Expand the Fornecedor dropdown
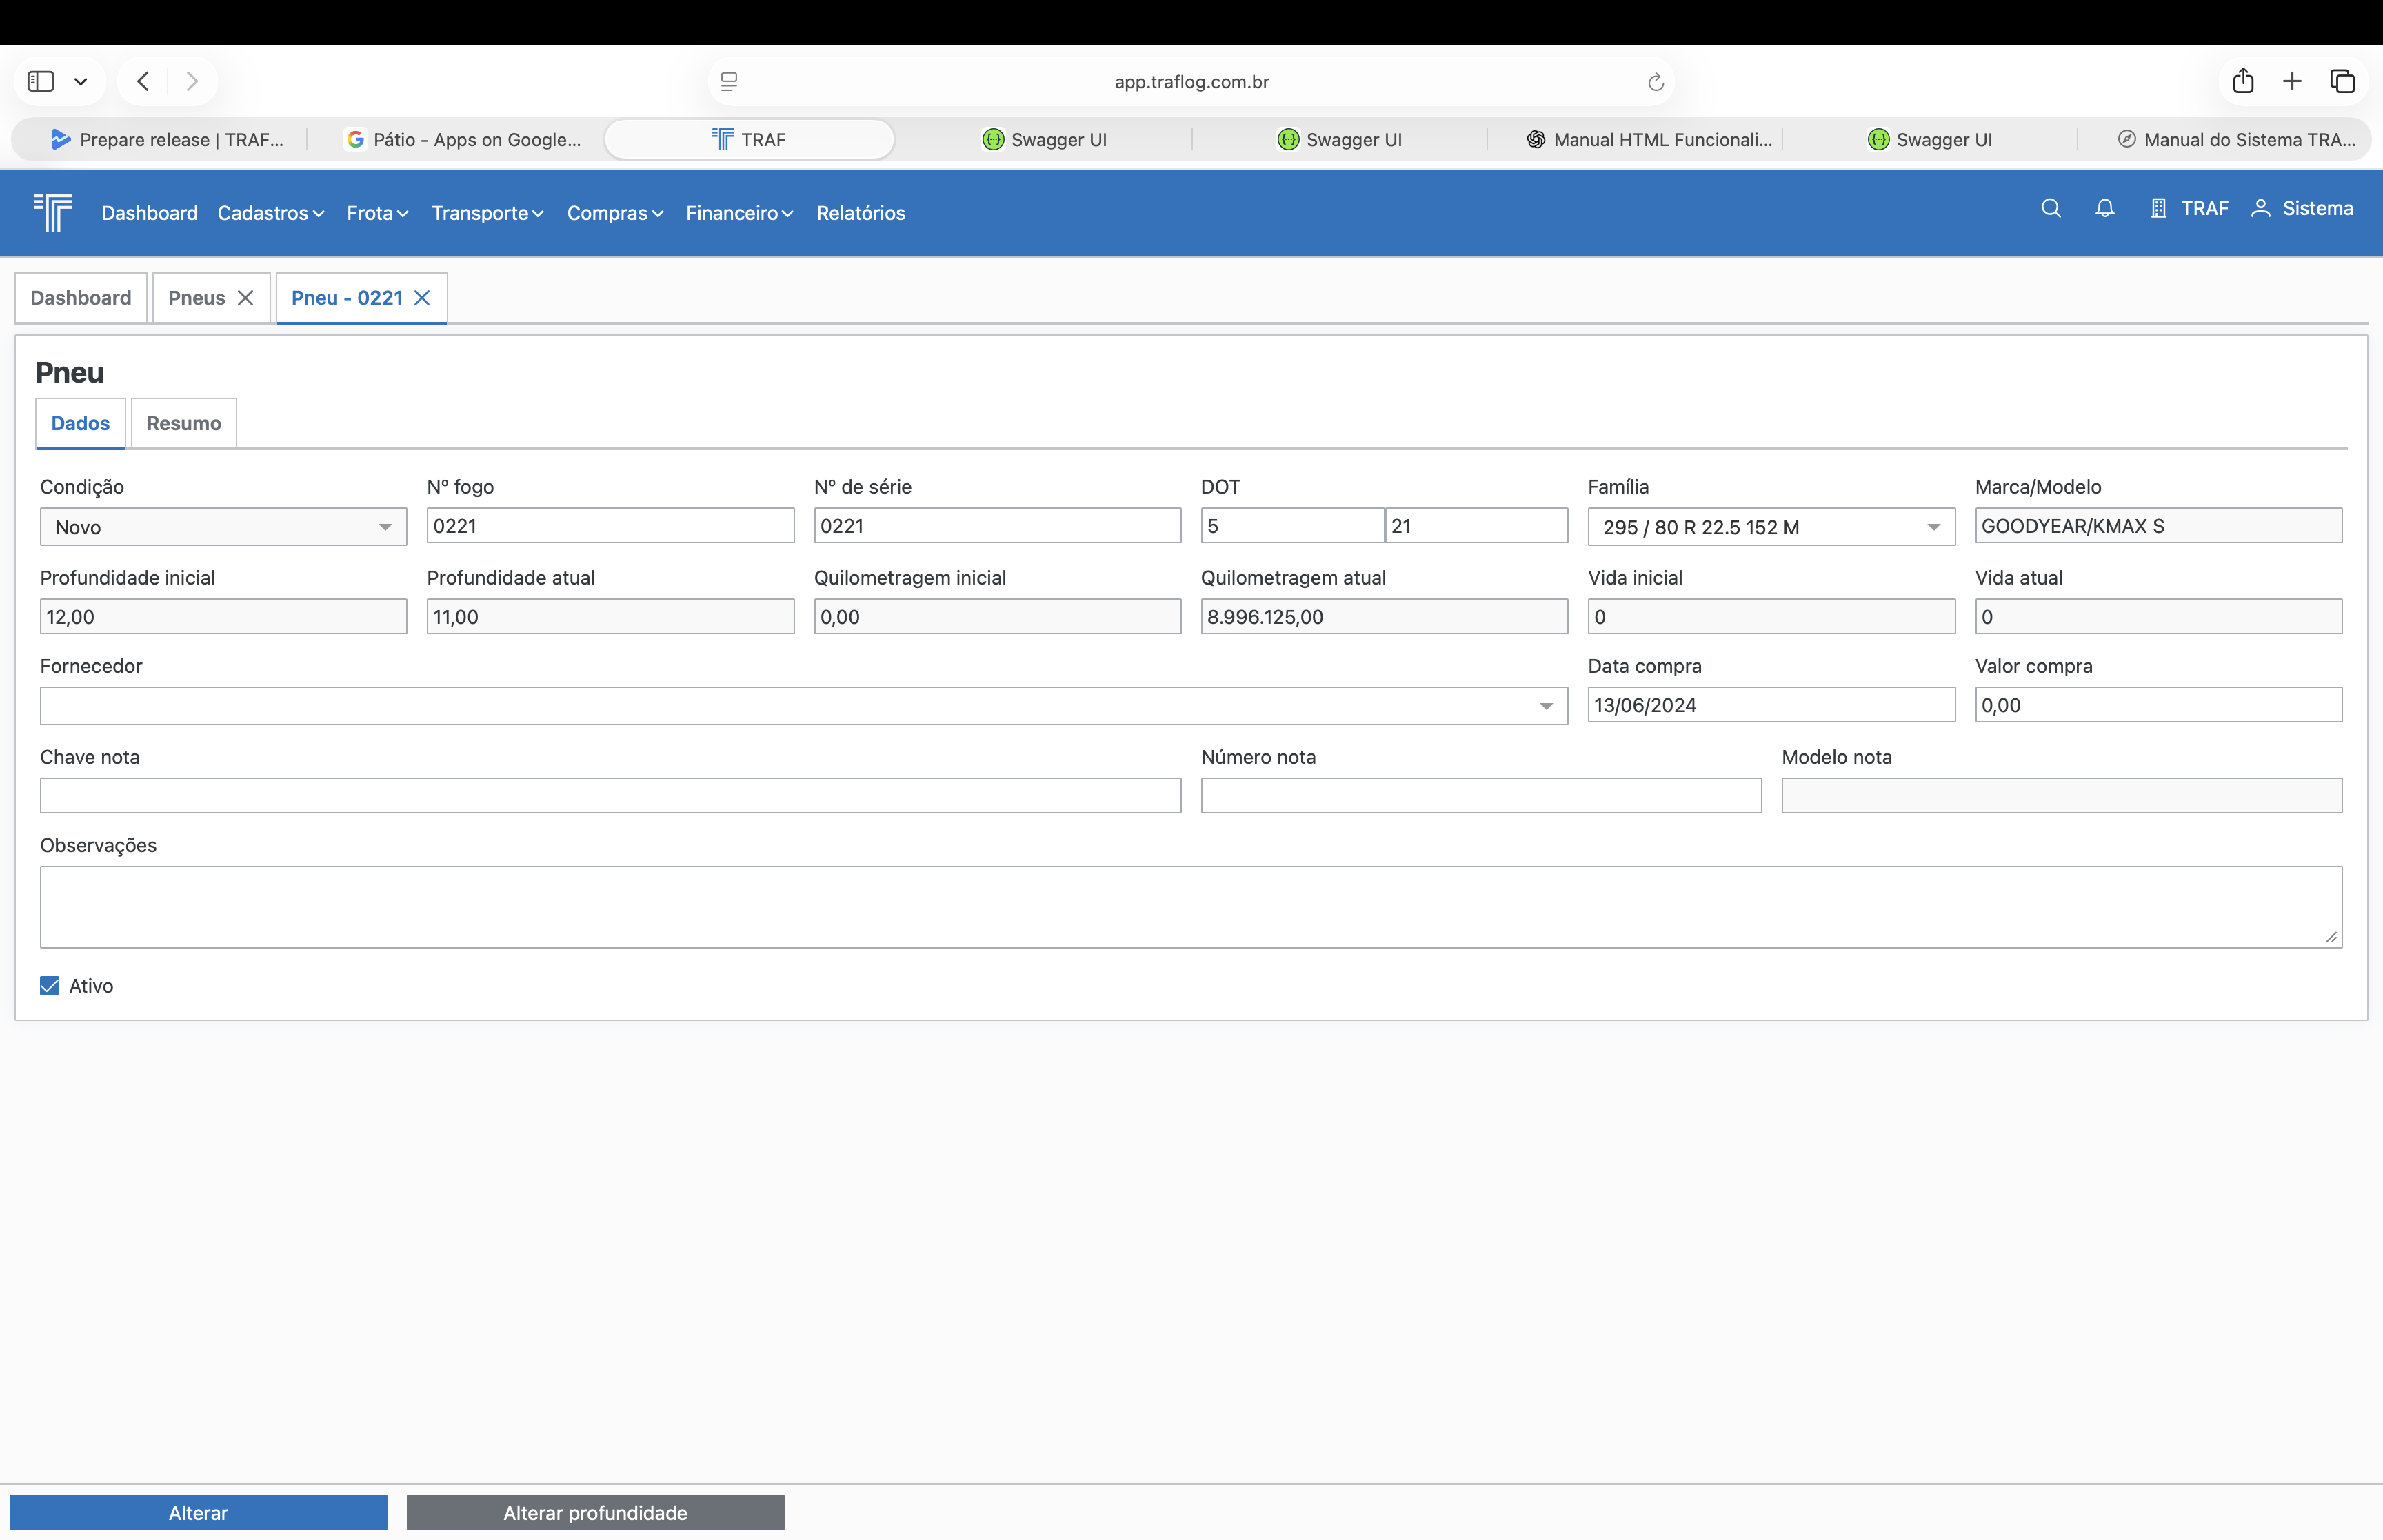 coord(1545,706)
